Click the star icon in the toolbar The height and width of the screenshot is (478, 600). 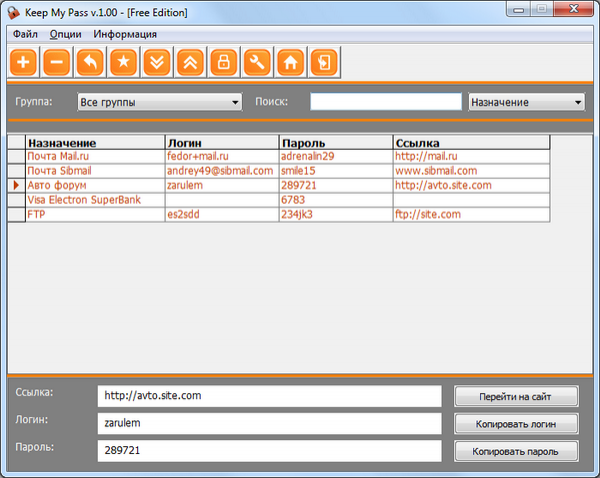pyautogui.click(x=124, y=62)
